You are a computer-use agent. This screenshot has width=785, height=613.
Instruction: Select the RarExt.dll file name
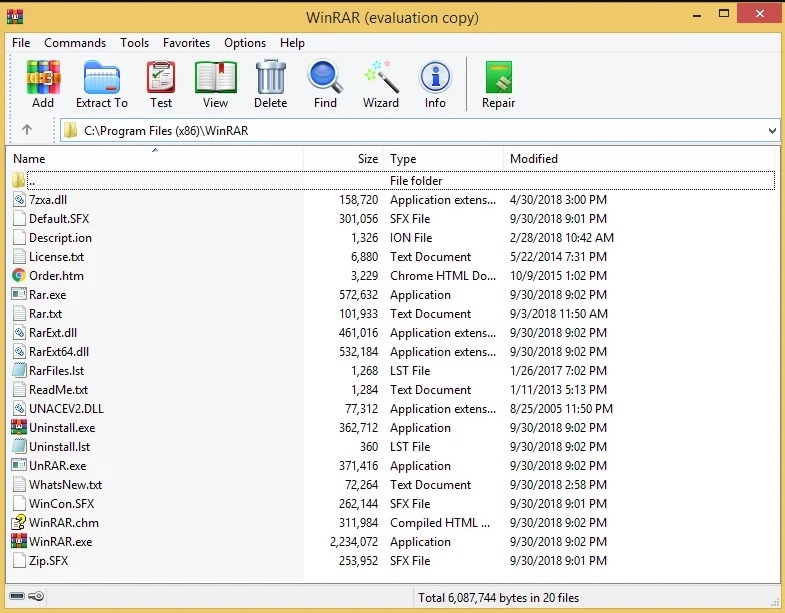click(x=53, y=333)
